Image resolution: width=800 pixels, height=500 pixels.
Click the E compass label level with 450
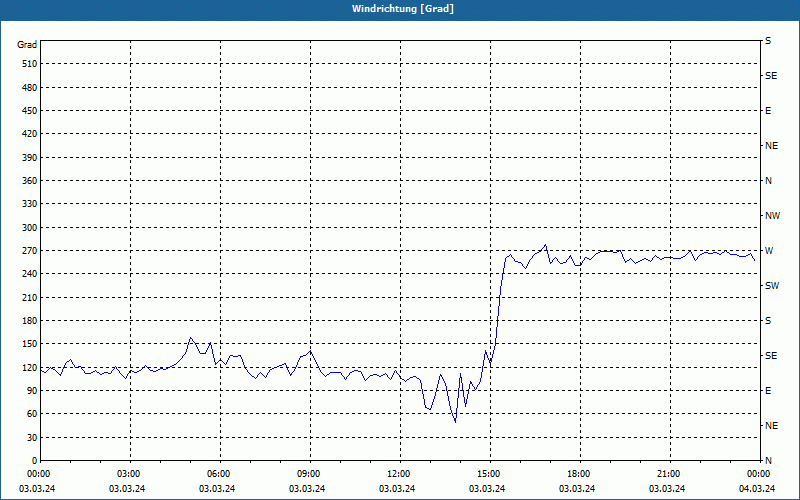coord(768,111)
